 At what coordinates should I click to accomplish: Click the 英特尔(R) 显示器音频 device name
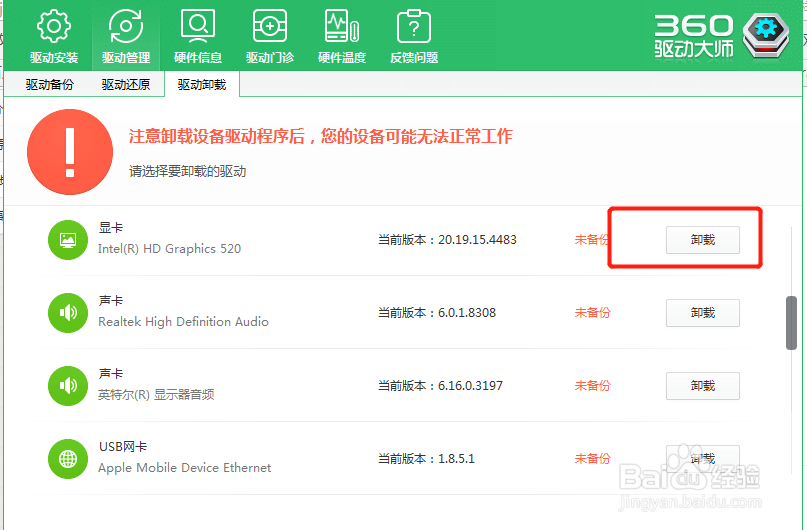tap(156, 395)
